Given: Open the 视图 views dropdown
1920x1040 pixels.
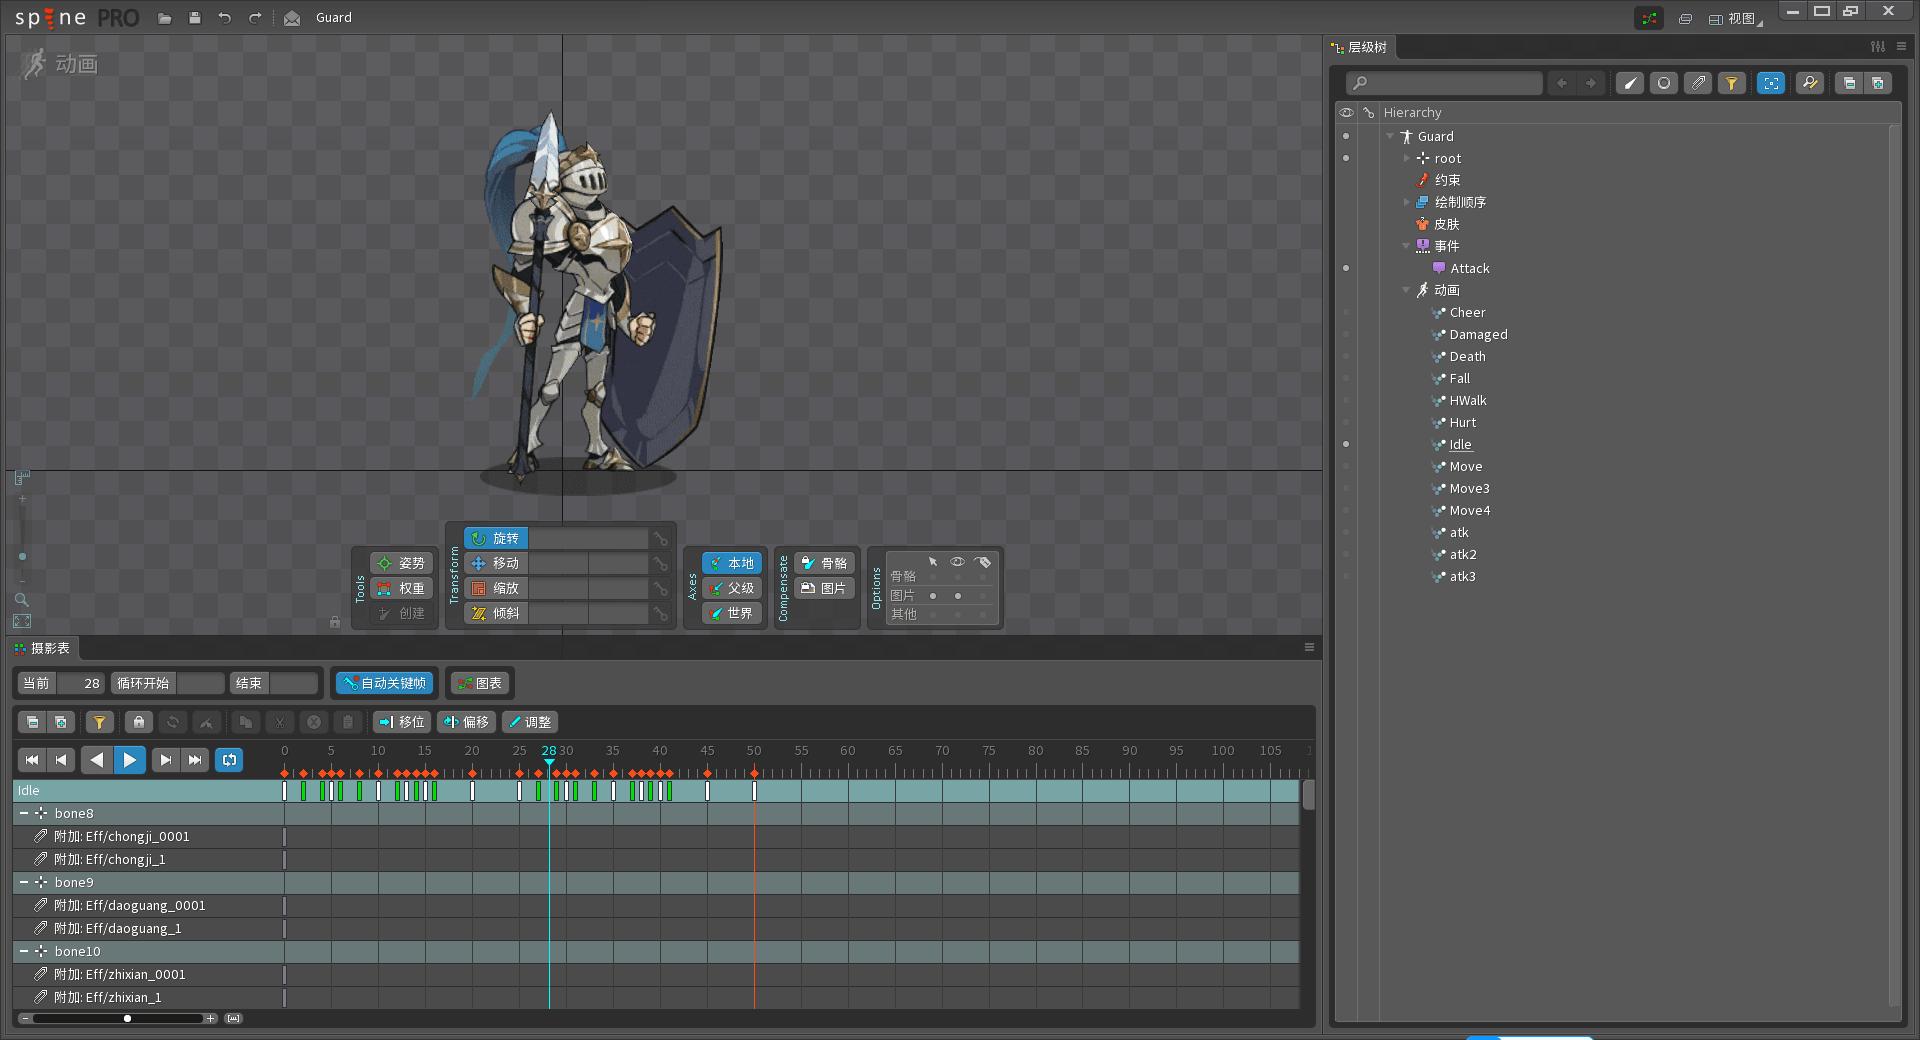Looking at the screenshot, I should (x=1736, y=19).
